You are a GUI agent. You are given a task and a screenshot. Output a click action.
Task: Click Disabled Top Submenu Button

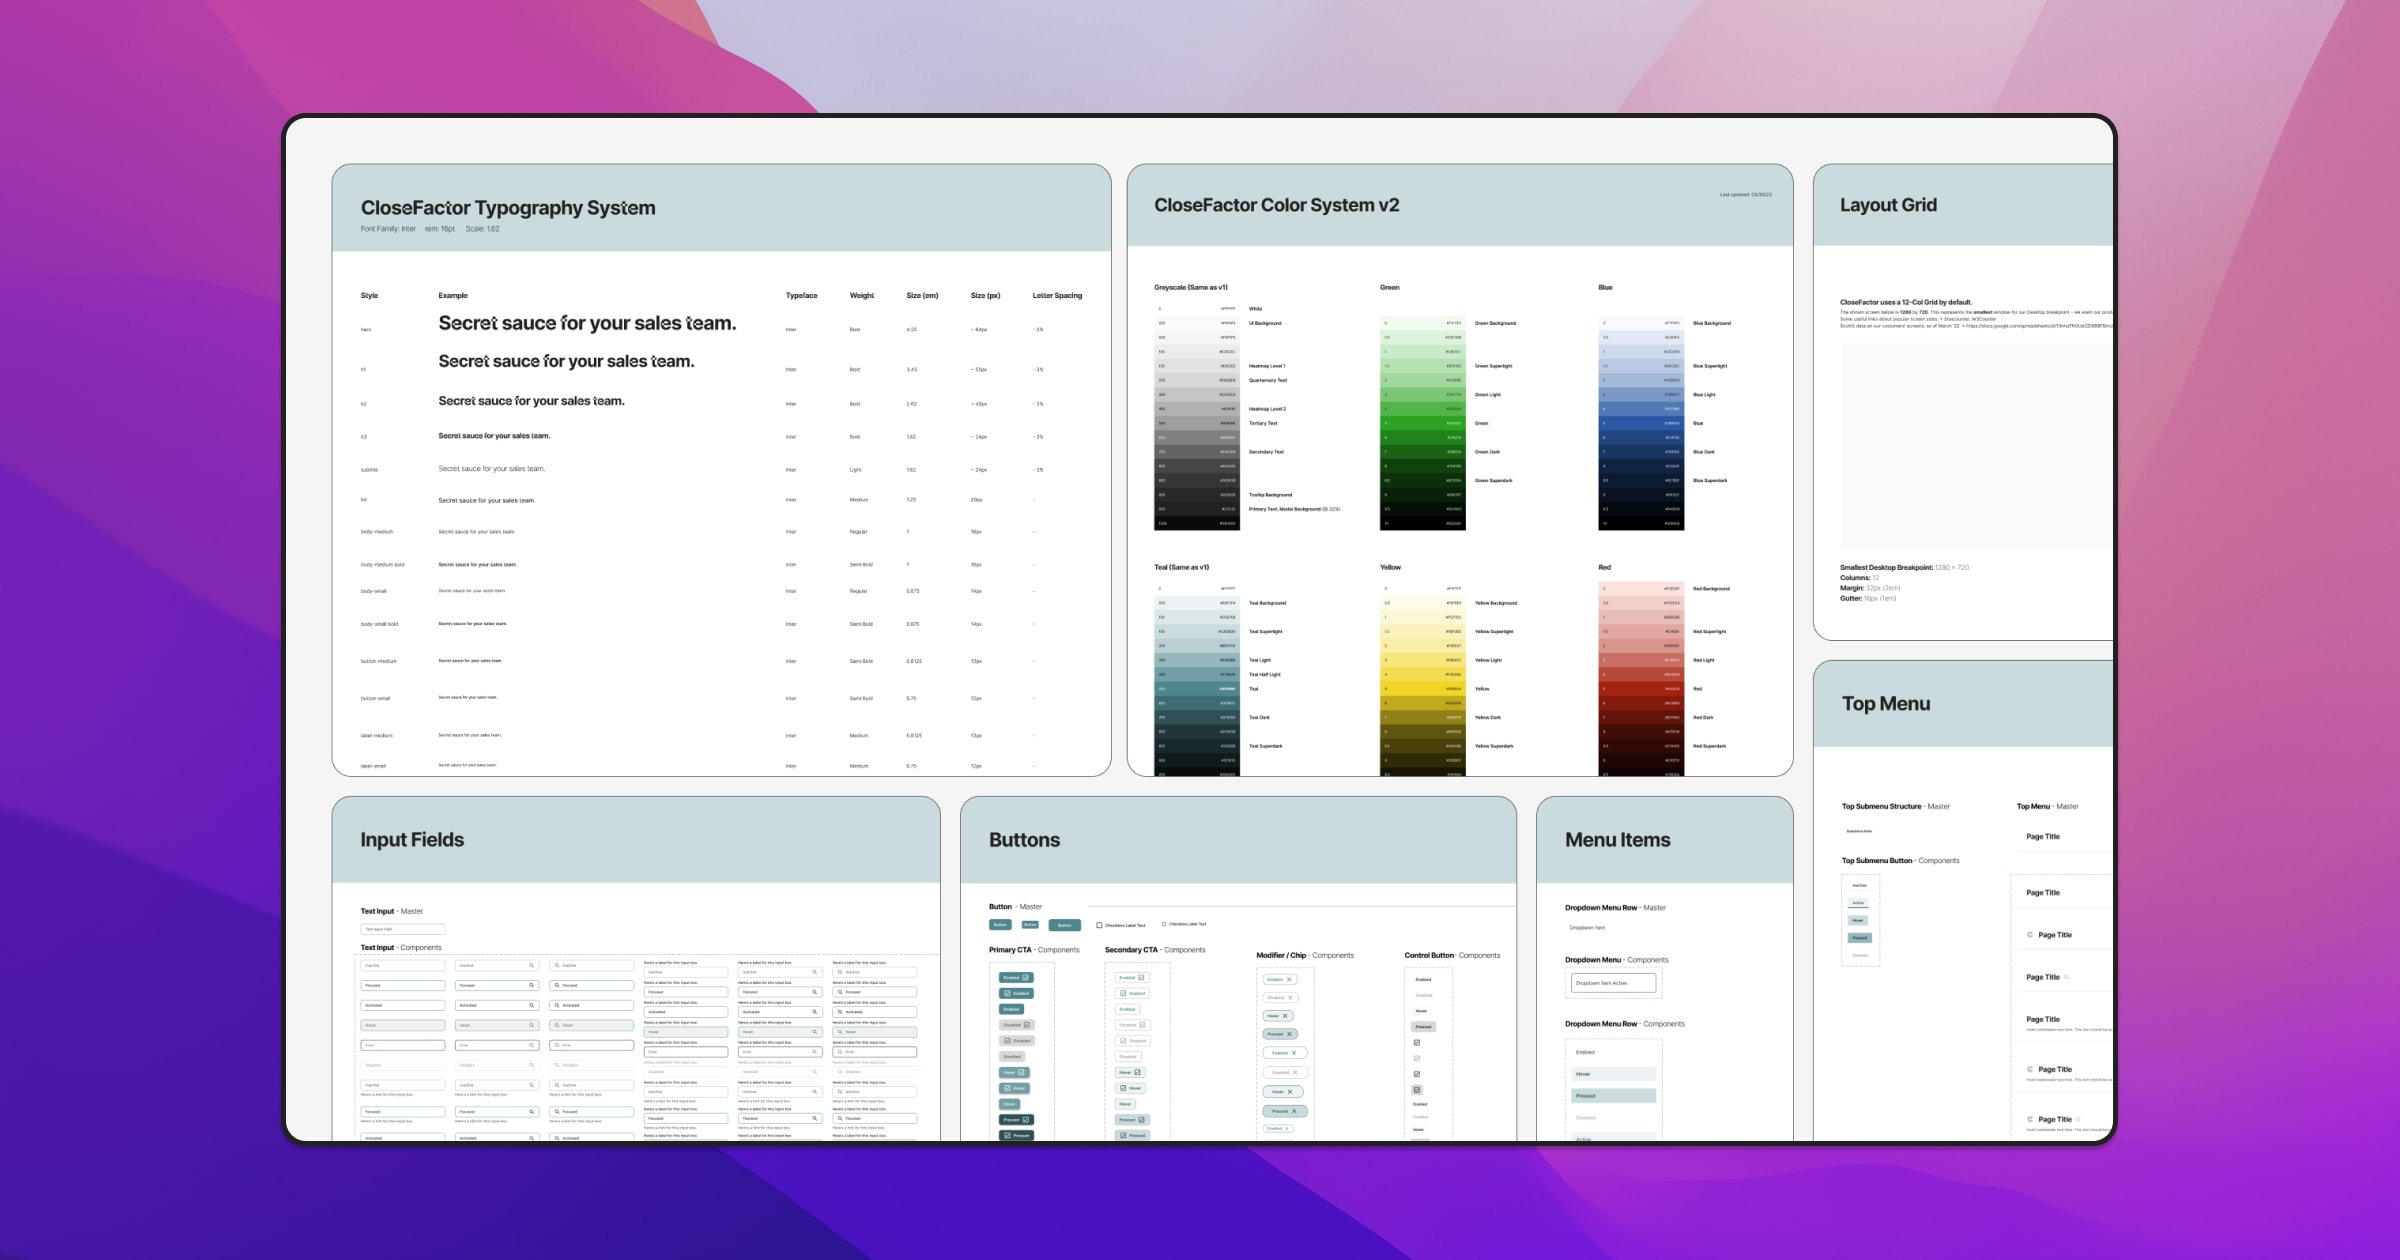tap(1860, 956)
